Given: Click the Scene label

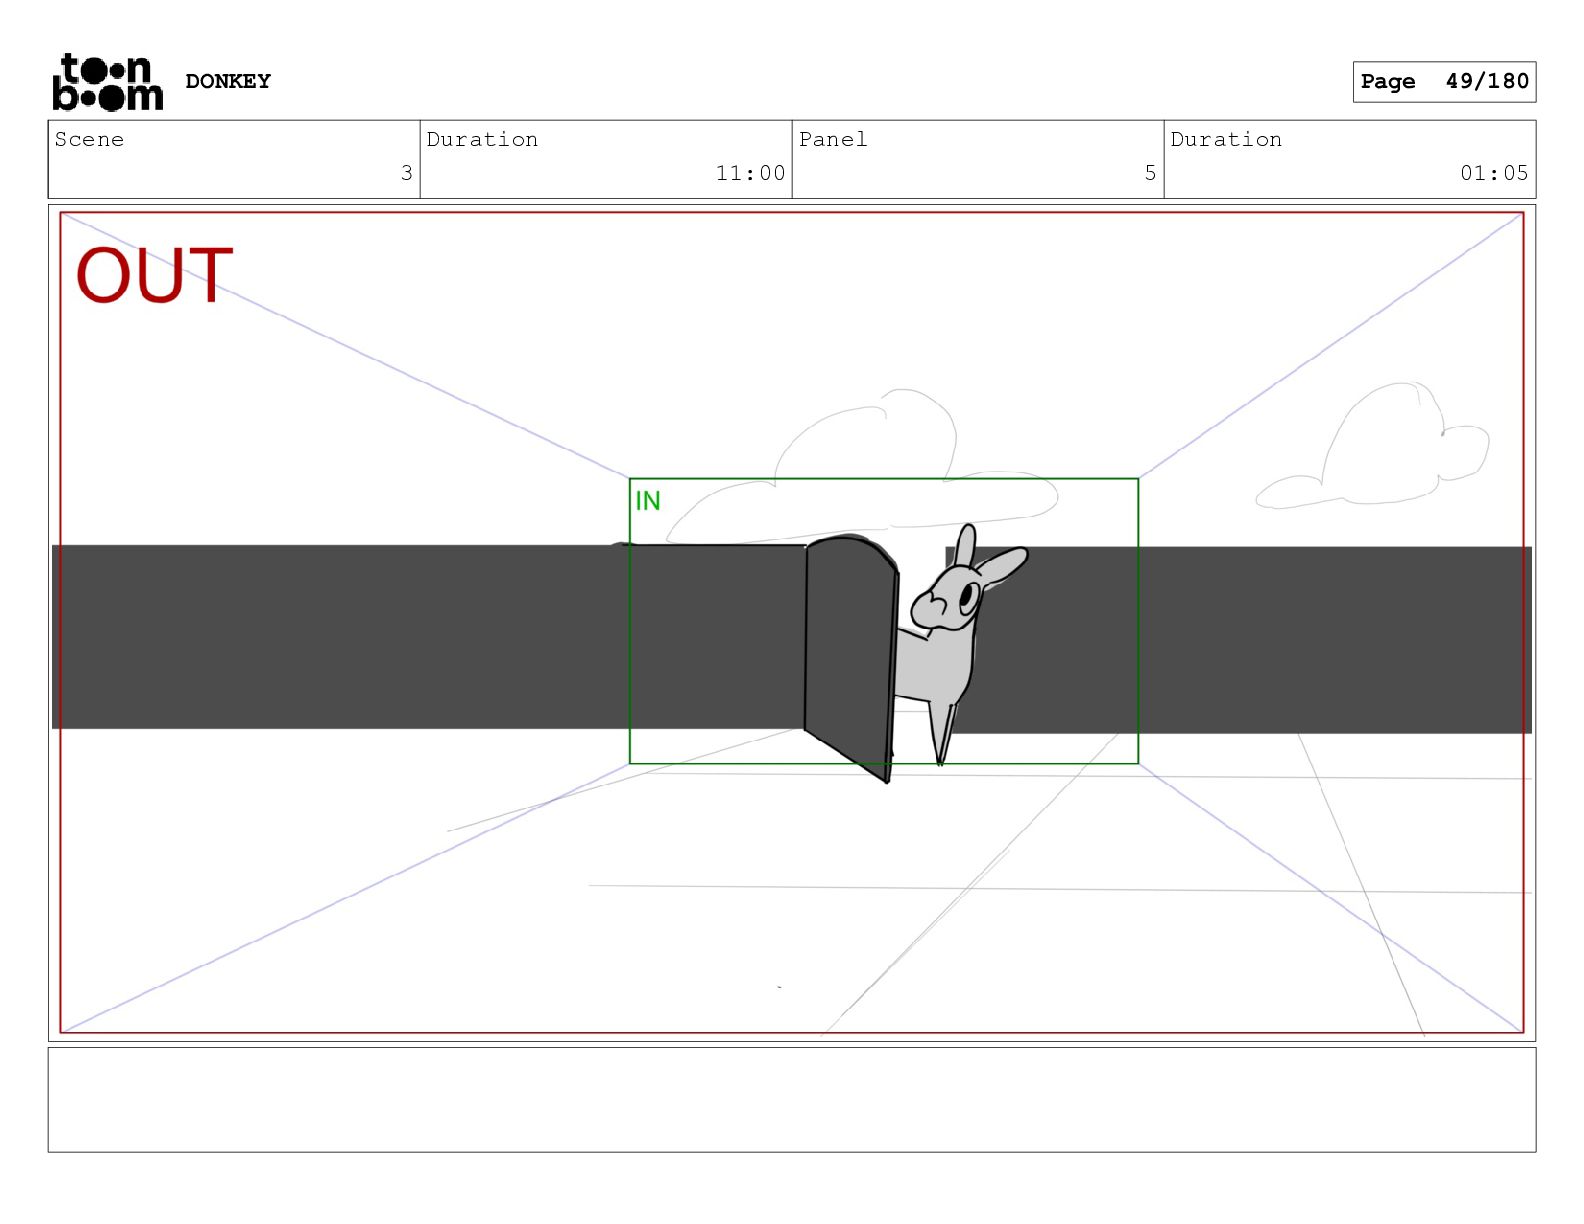Looking at the screenshot, I should tap(89, 139).
